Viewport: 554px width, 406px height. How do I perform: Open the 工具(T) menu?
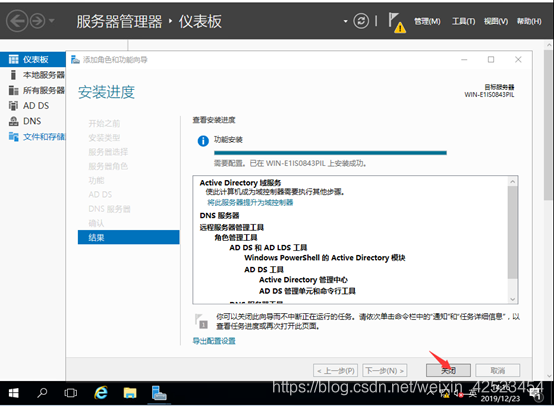[463, 22]
